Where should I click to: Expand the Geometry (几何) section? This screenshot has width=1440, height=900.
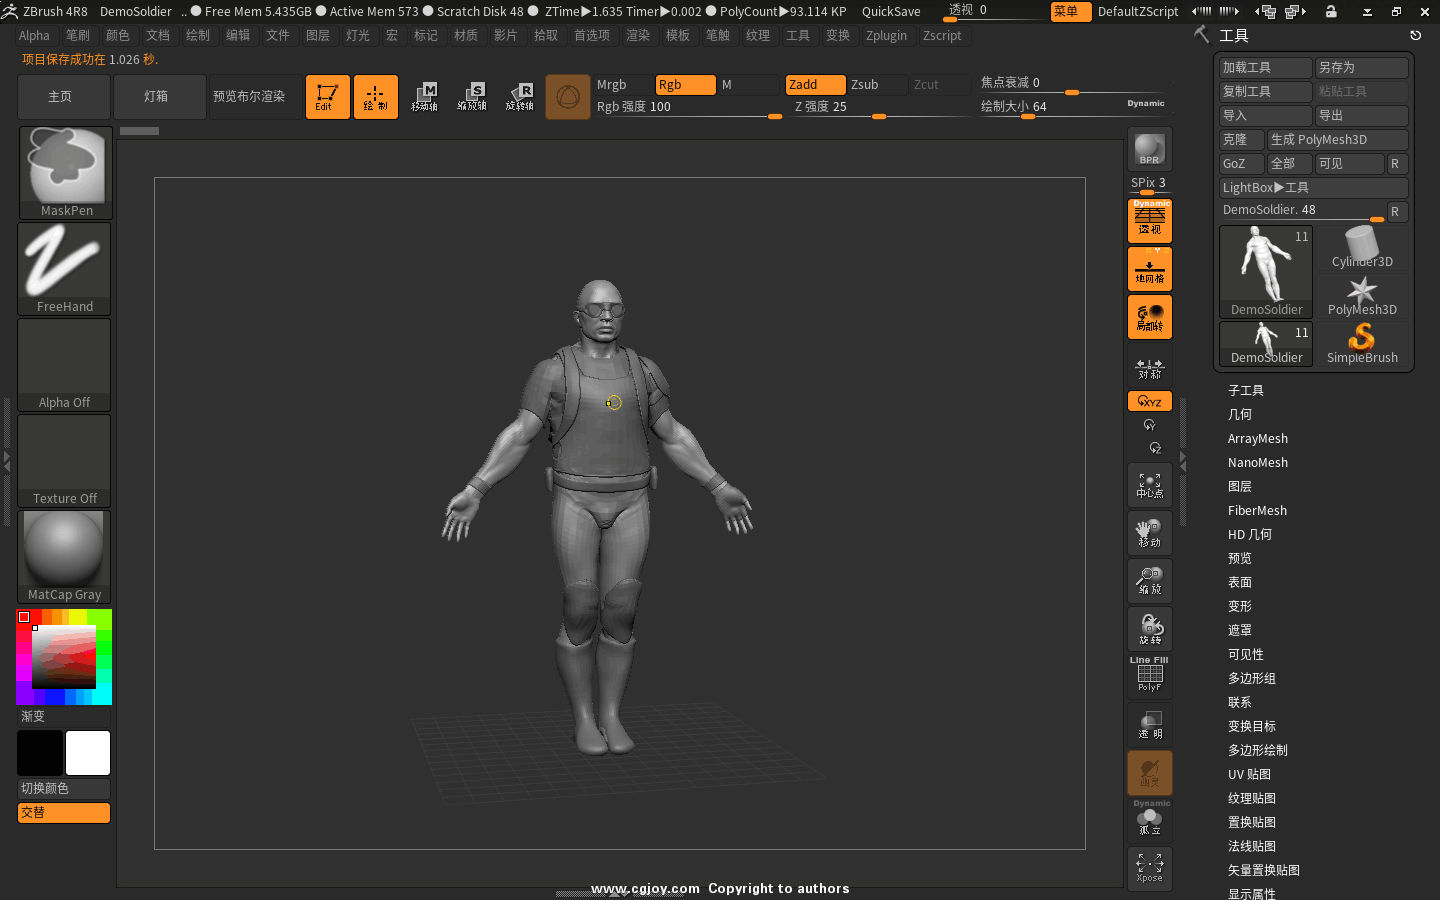1240,414
